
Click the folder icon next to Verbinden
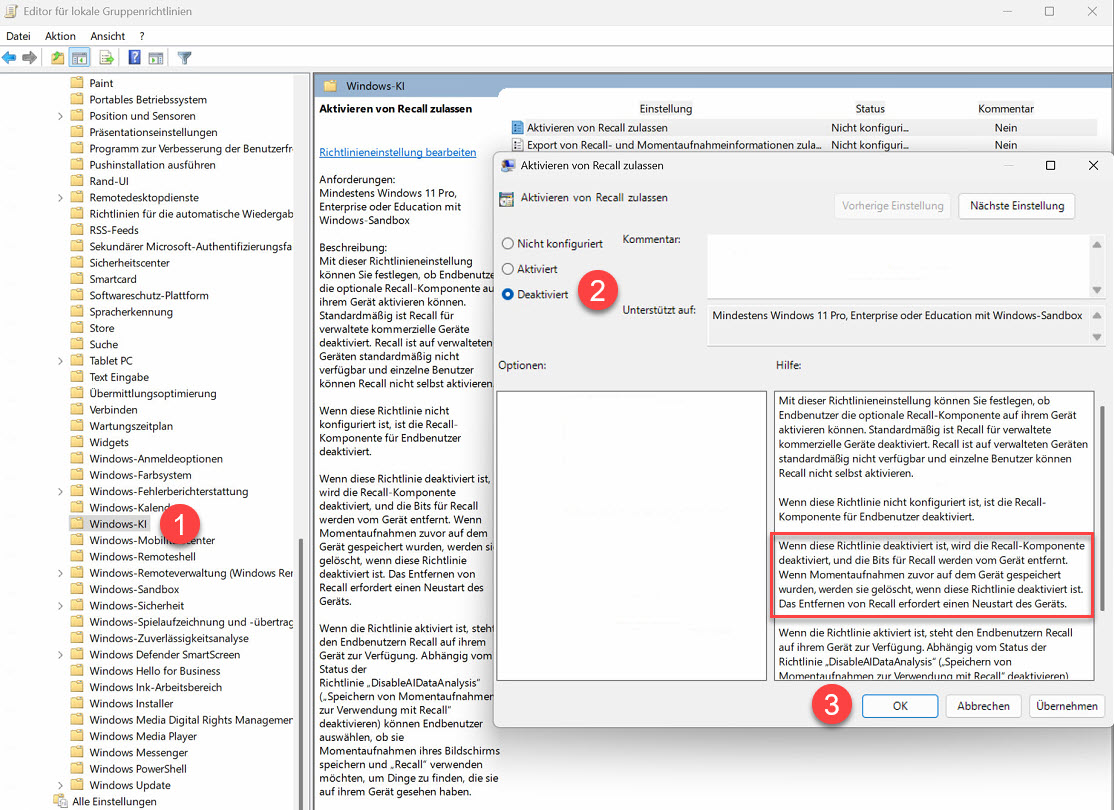point(77,410)
